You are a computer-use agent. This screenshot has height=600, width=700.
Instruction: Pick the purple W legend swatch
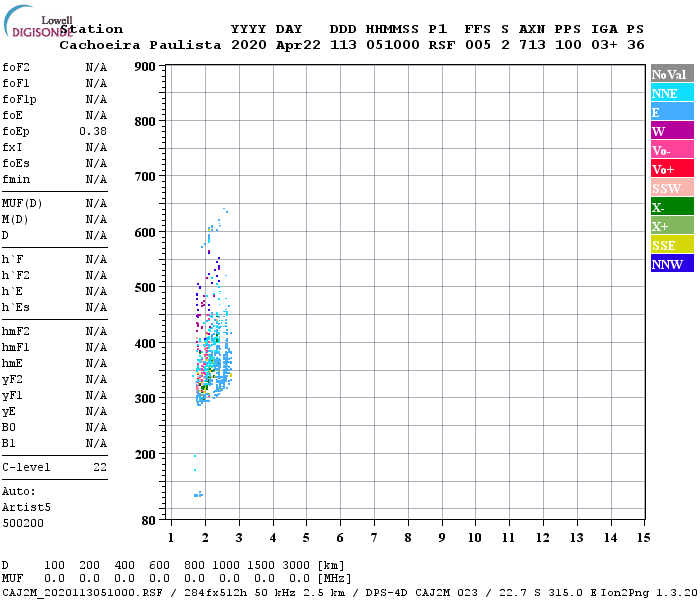point(672,131)
